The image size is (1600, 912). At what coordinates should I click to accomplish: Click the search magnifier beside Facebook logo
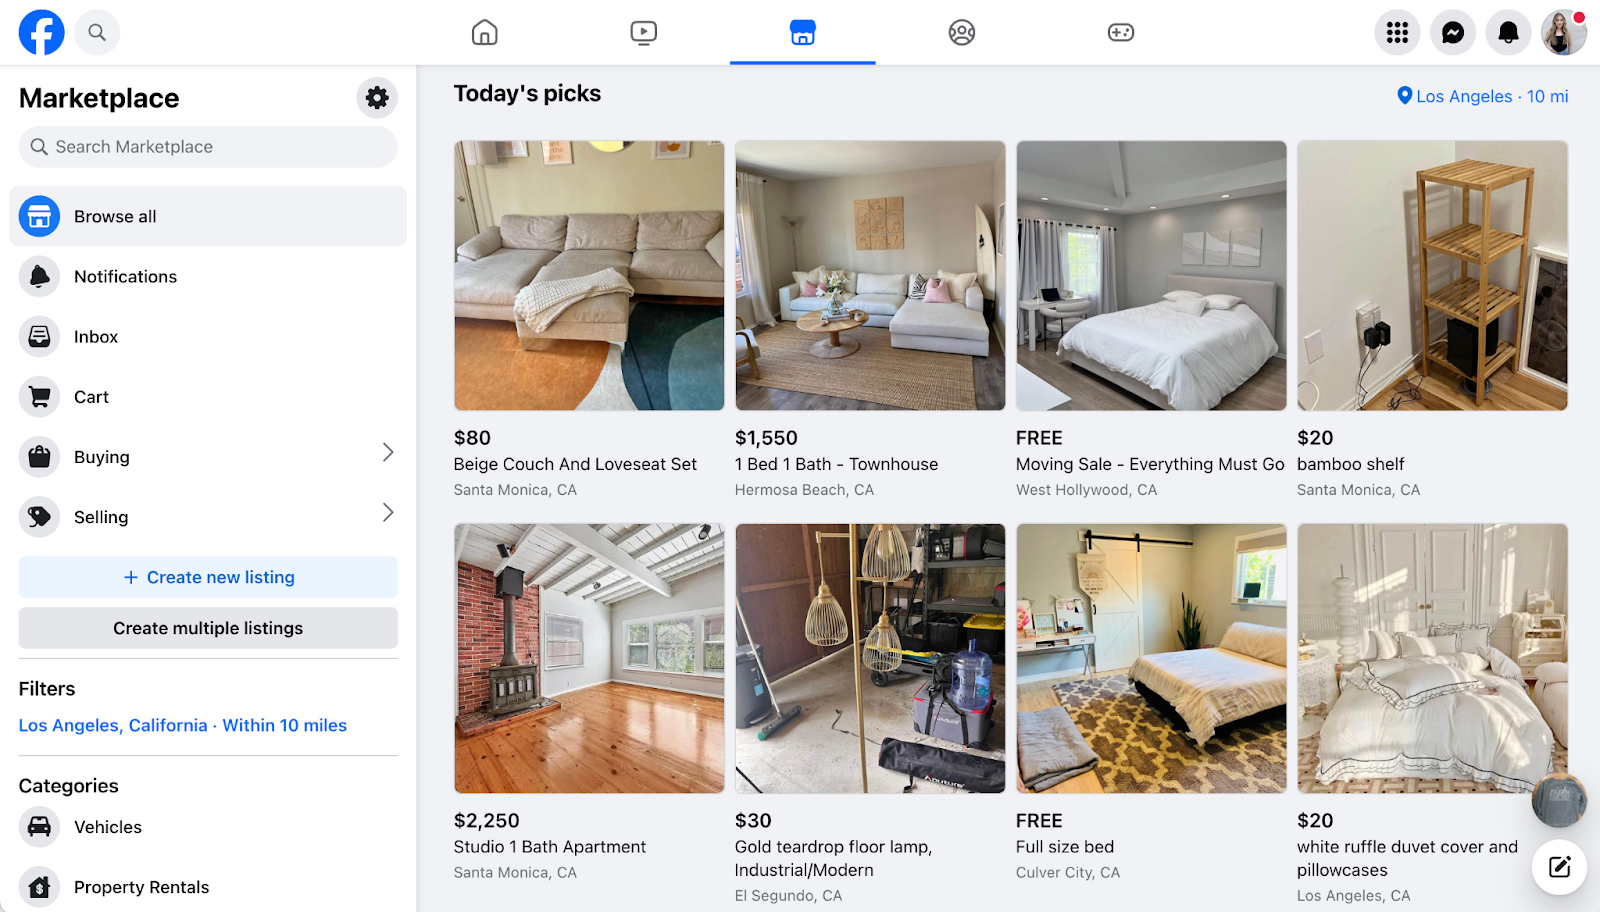click(x=97, y=33)
